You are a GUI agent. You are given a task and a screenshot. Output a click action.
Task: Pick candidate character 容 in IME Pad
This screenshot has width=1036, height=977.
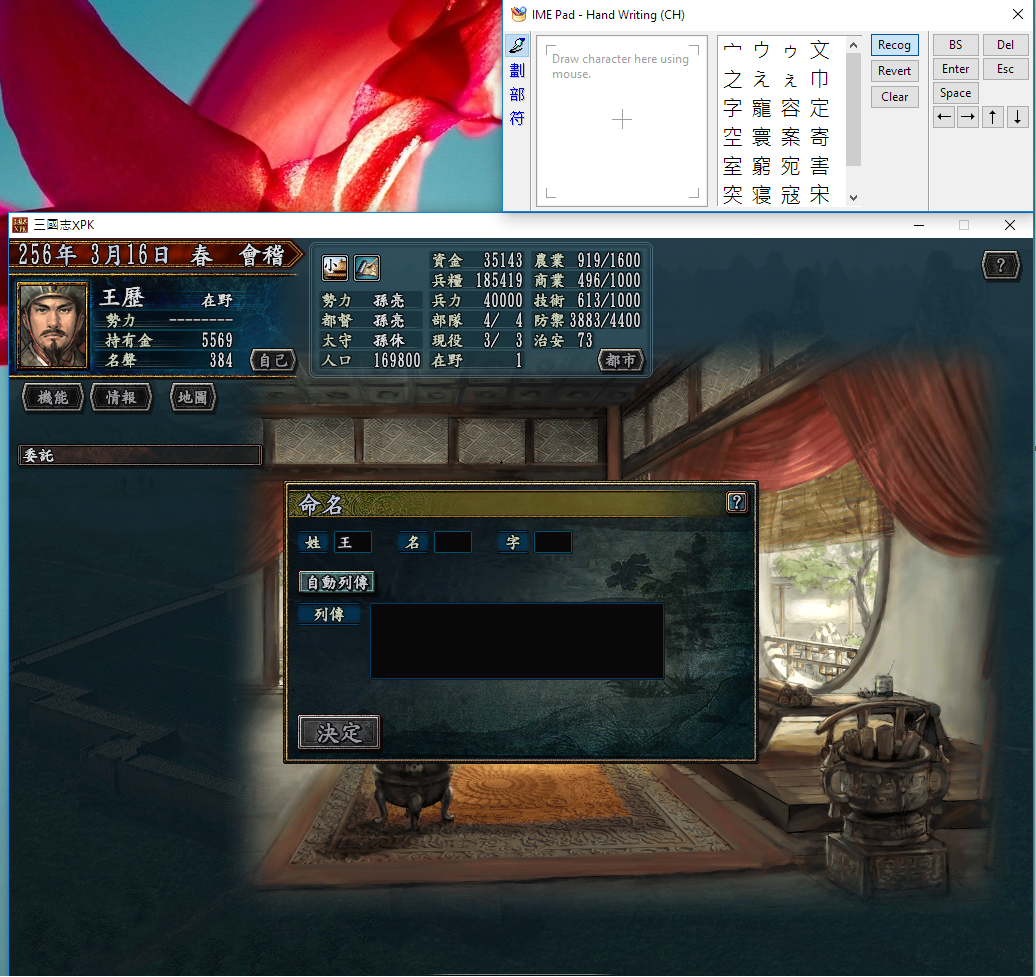click(790, 108)
